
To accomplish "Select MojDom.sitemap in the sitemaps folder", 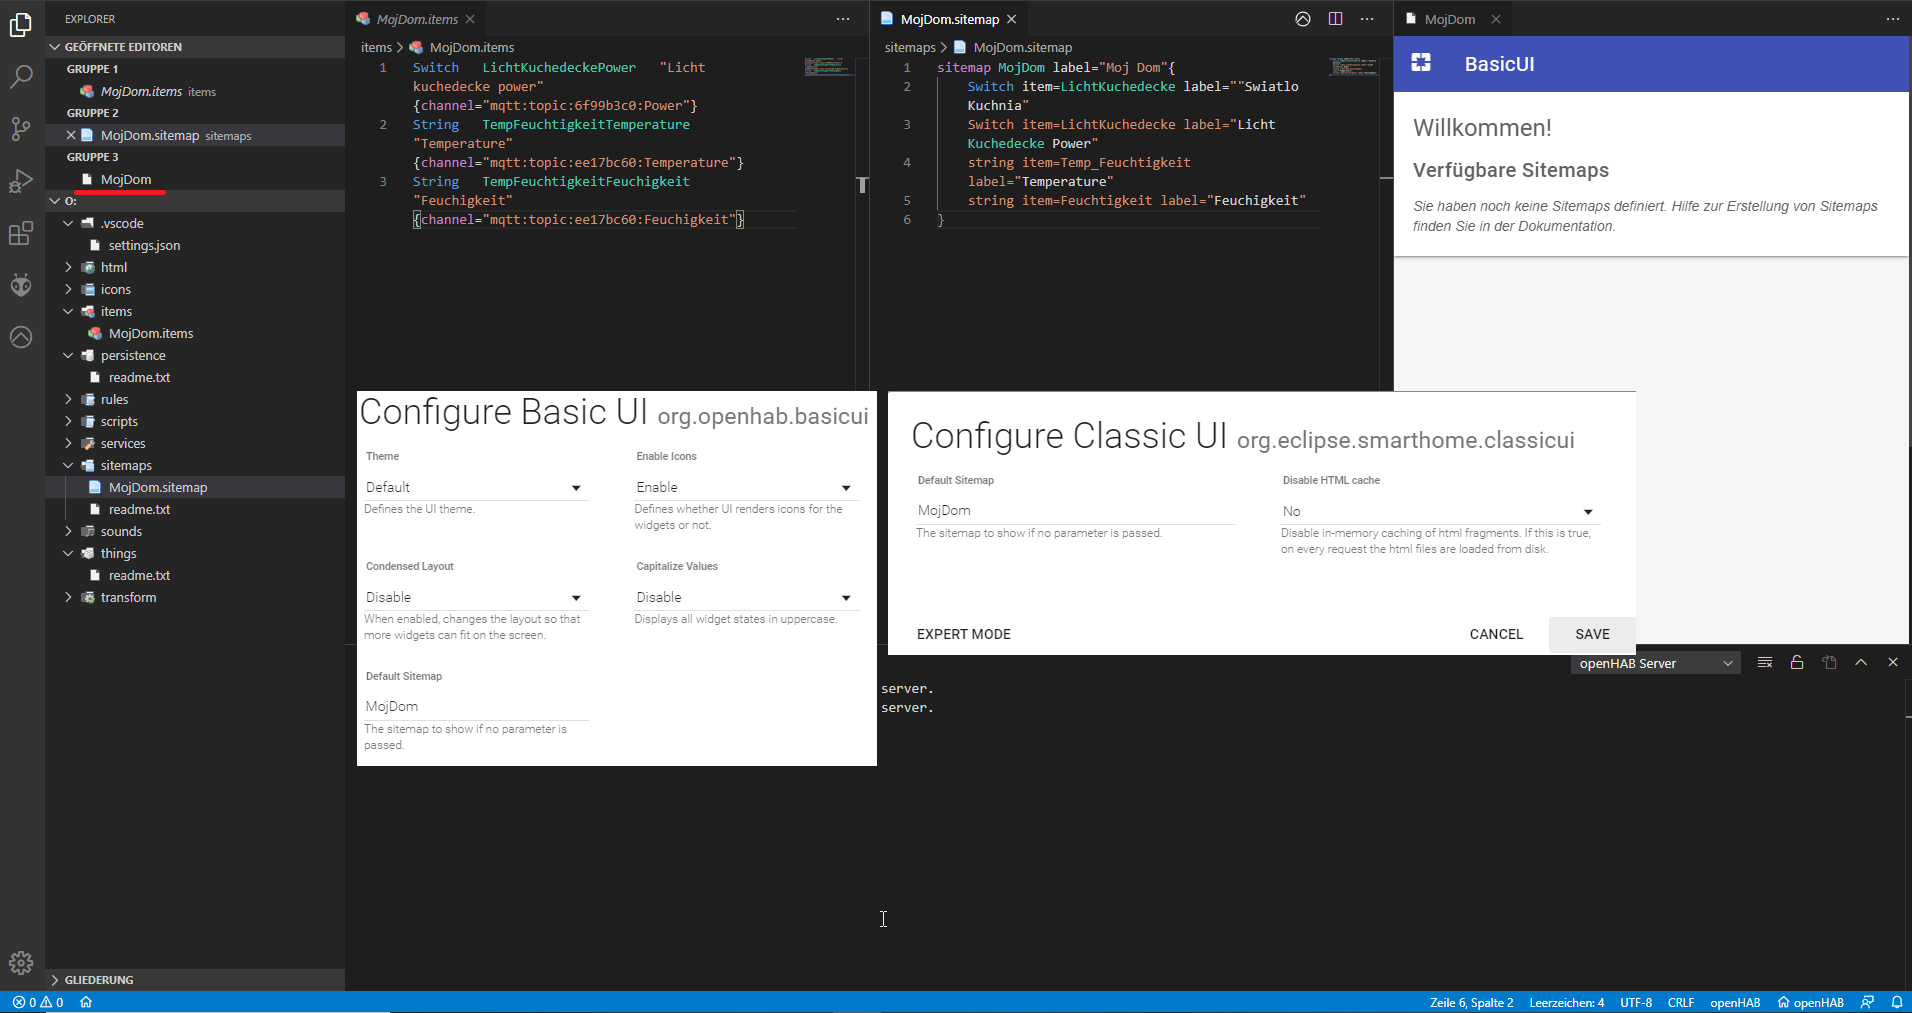I will click(x=195, y=487).
